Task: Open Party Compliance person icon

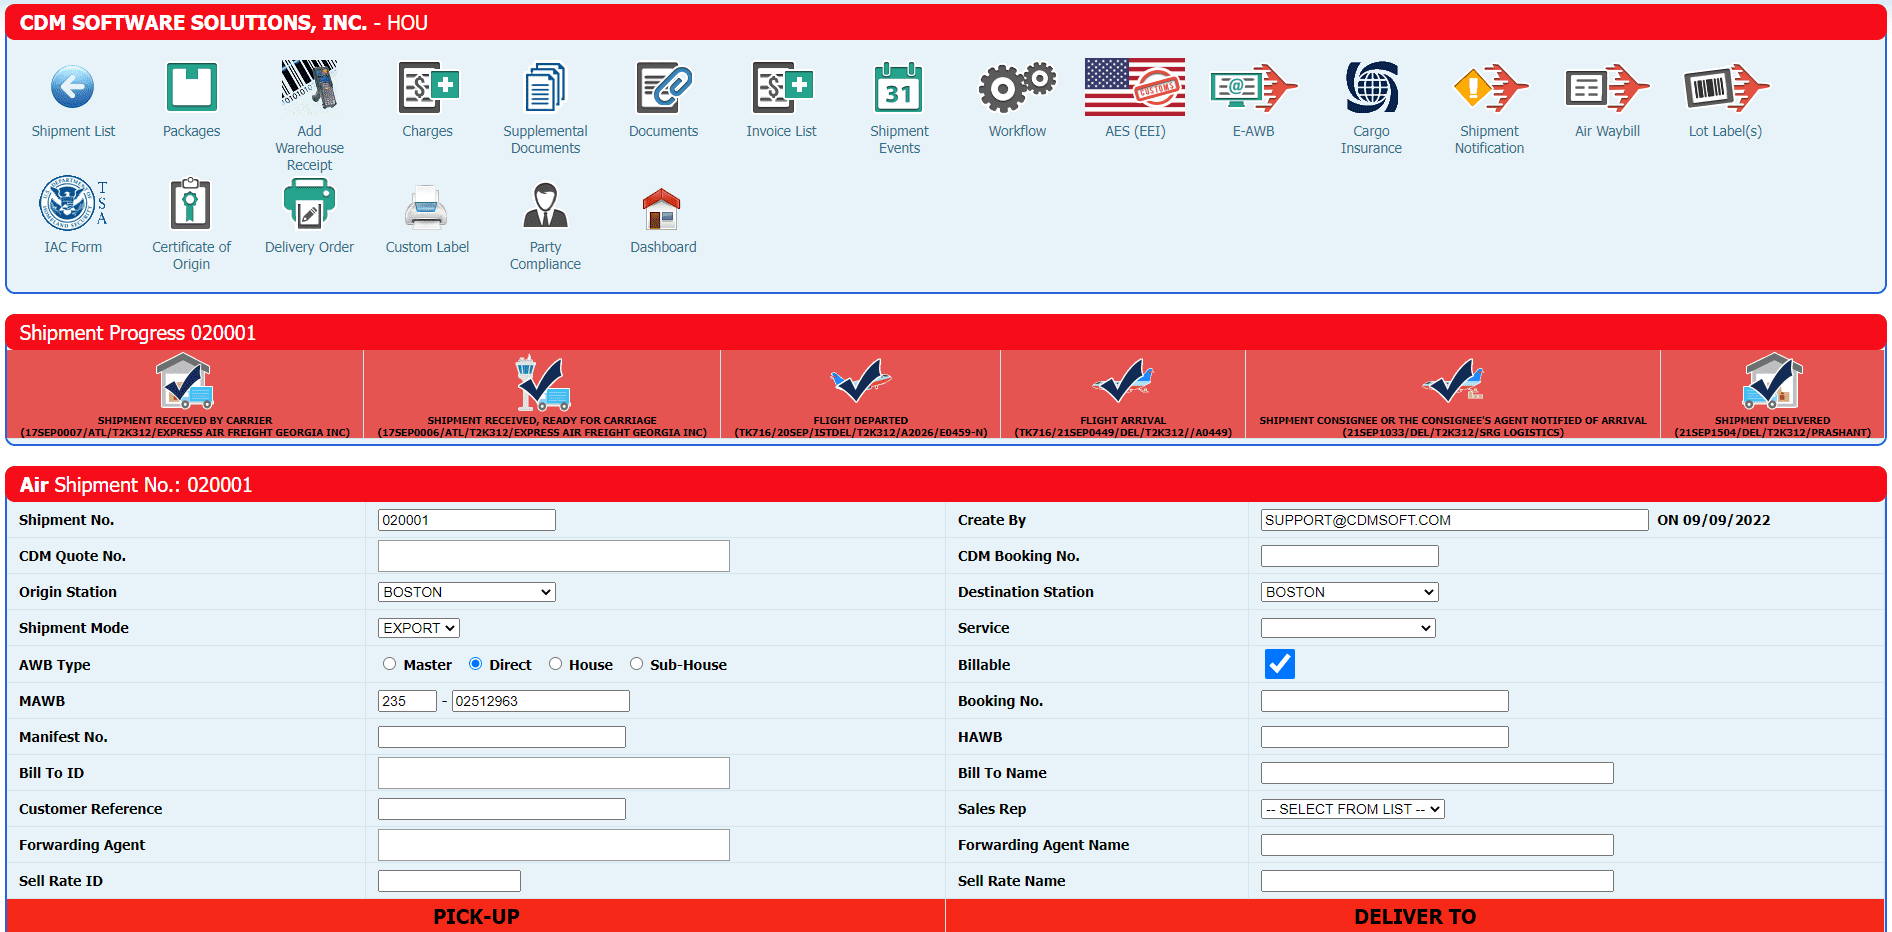Action: tap(545, 204)
